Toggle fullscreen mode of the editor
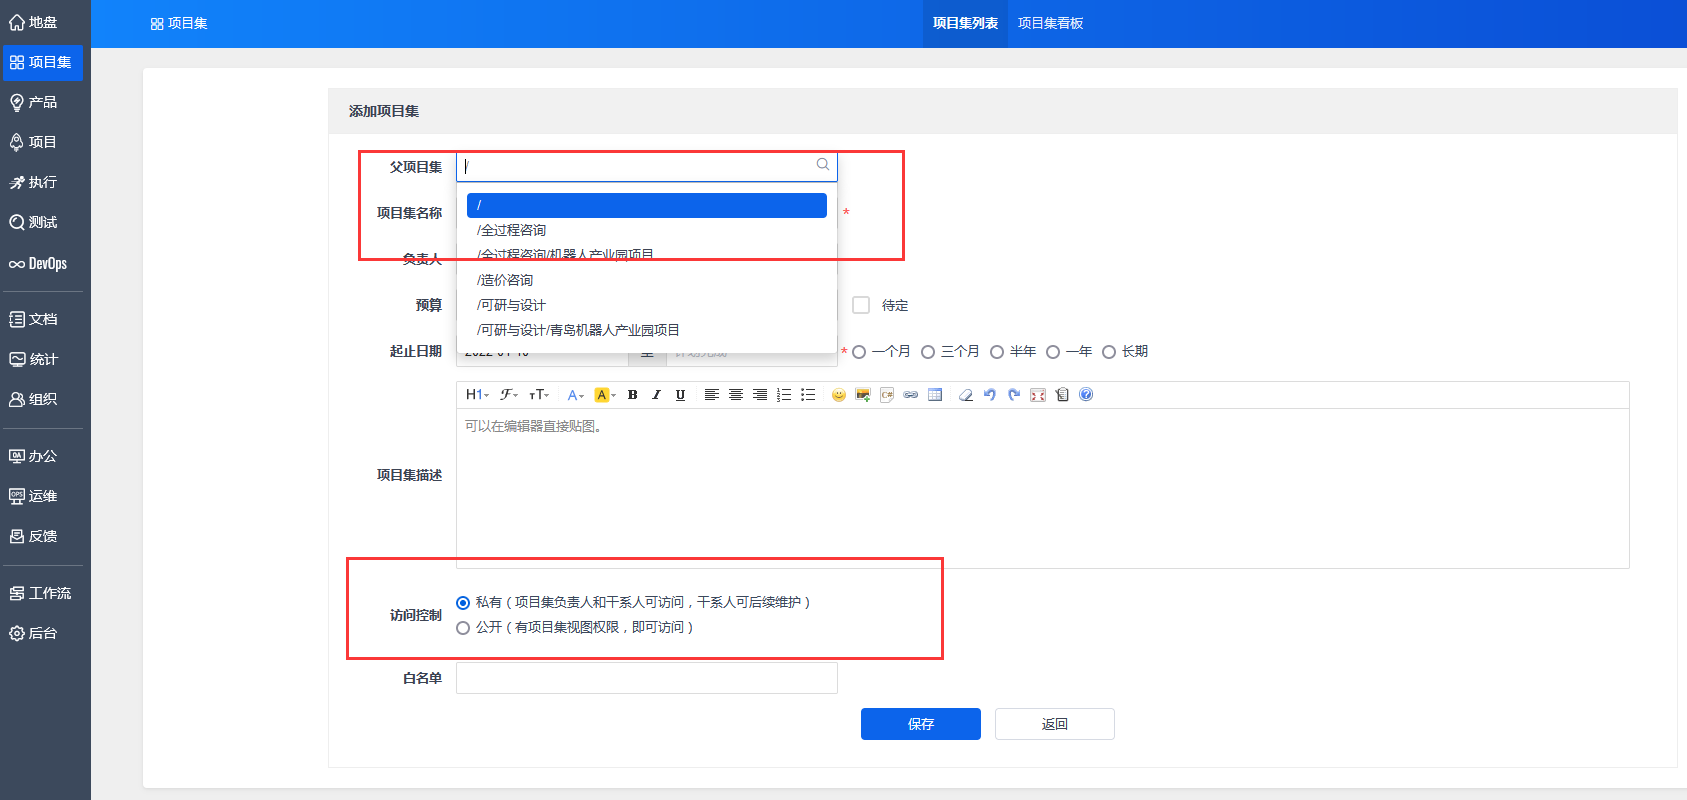Image resolution: width=1687 pixels, height=800 pixels. coord(1038,395)
